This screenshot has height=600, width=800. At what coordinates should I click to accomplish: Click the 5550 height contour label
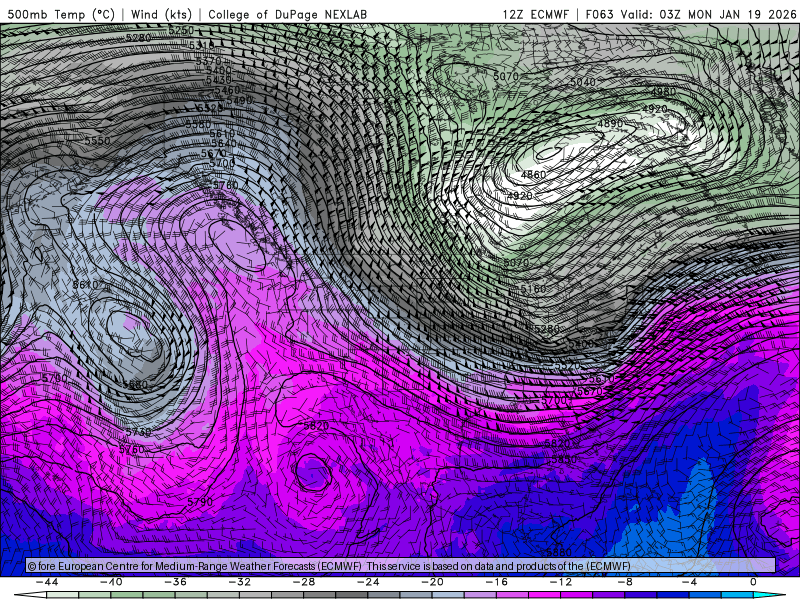coord(97,140)
